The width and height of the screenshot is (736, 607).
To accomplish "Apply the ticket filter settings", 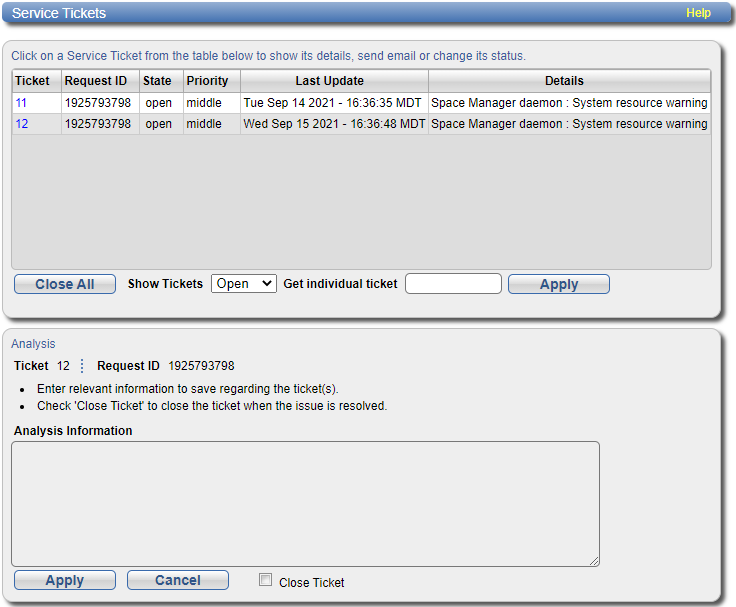I will 558,284.
